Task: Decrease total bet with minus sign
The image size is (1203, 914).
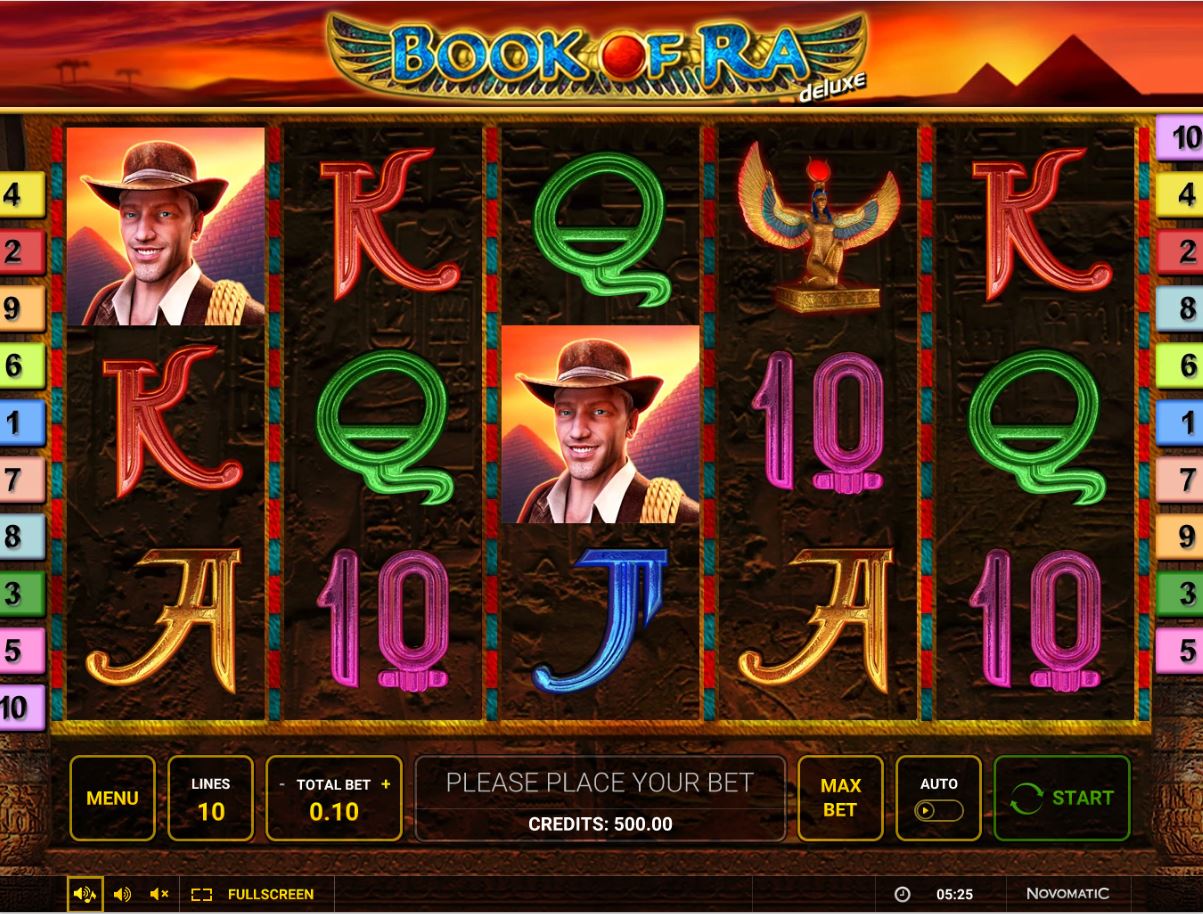Action: click(282, 785)
